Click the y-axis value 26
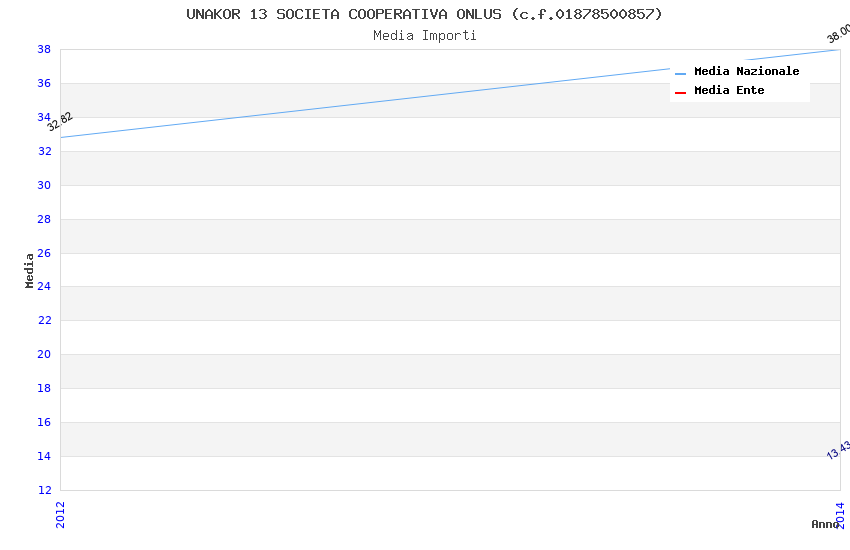 pyautogui.click(x=44, y=253)
